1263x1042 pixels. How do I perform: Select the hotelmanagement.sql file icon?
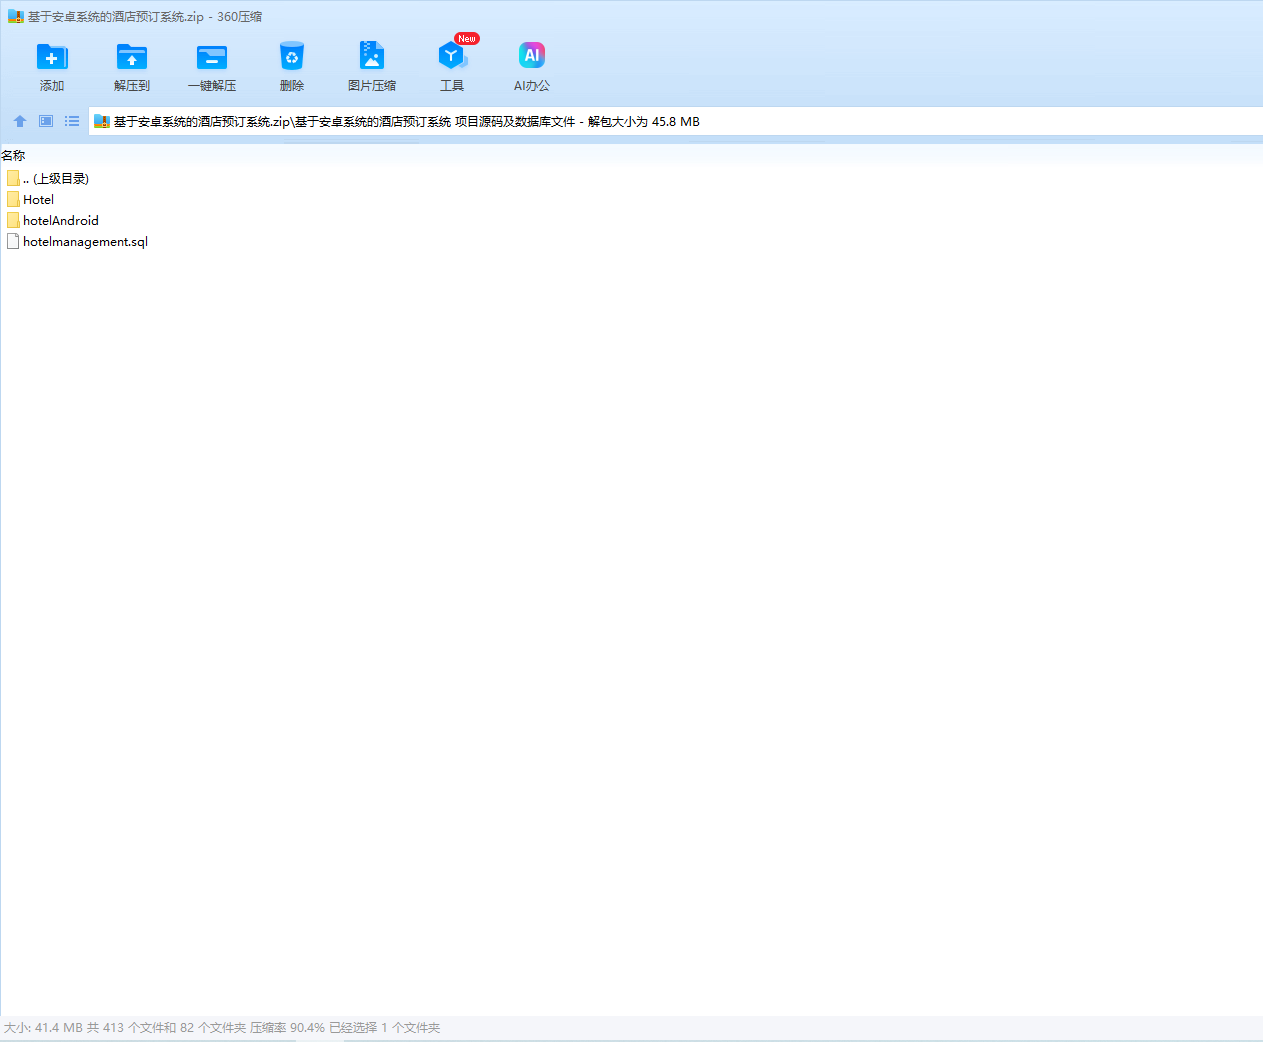click(x=13, y=241)
